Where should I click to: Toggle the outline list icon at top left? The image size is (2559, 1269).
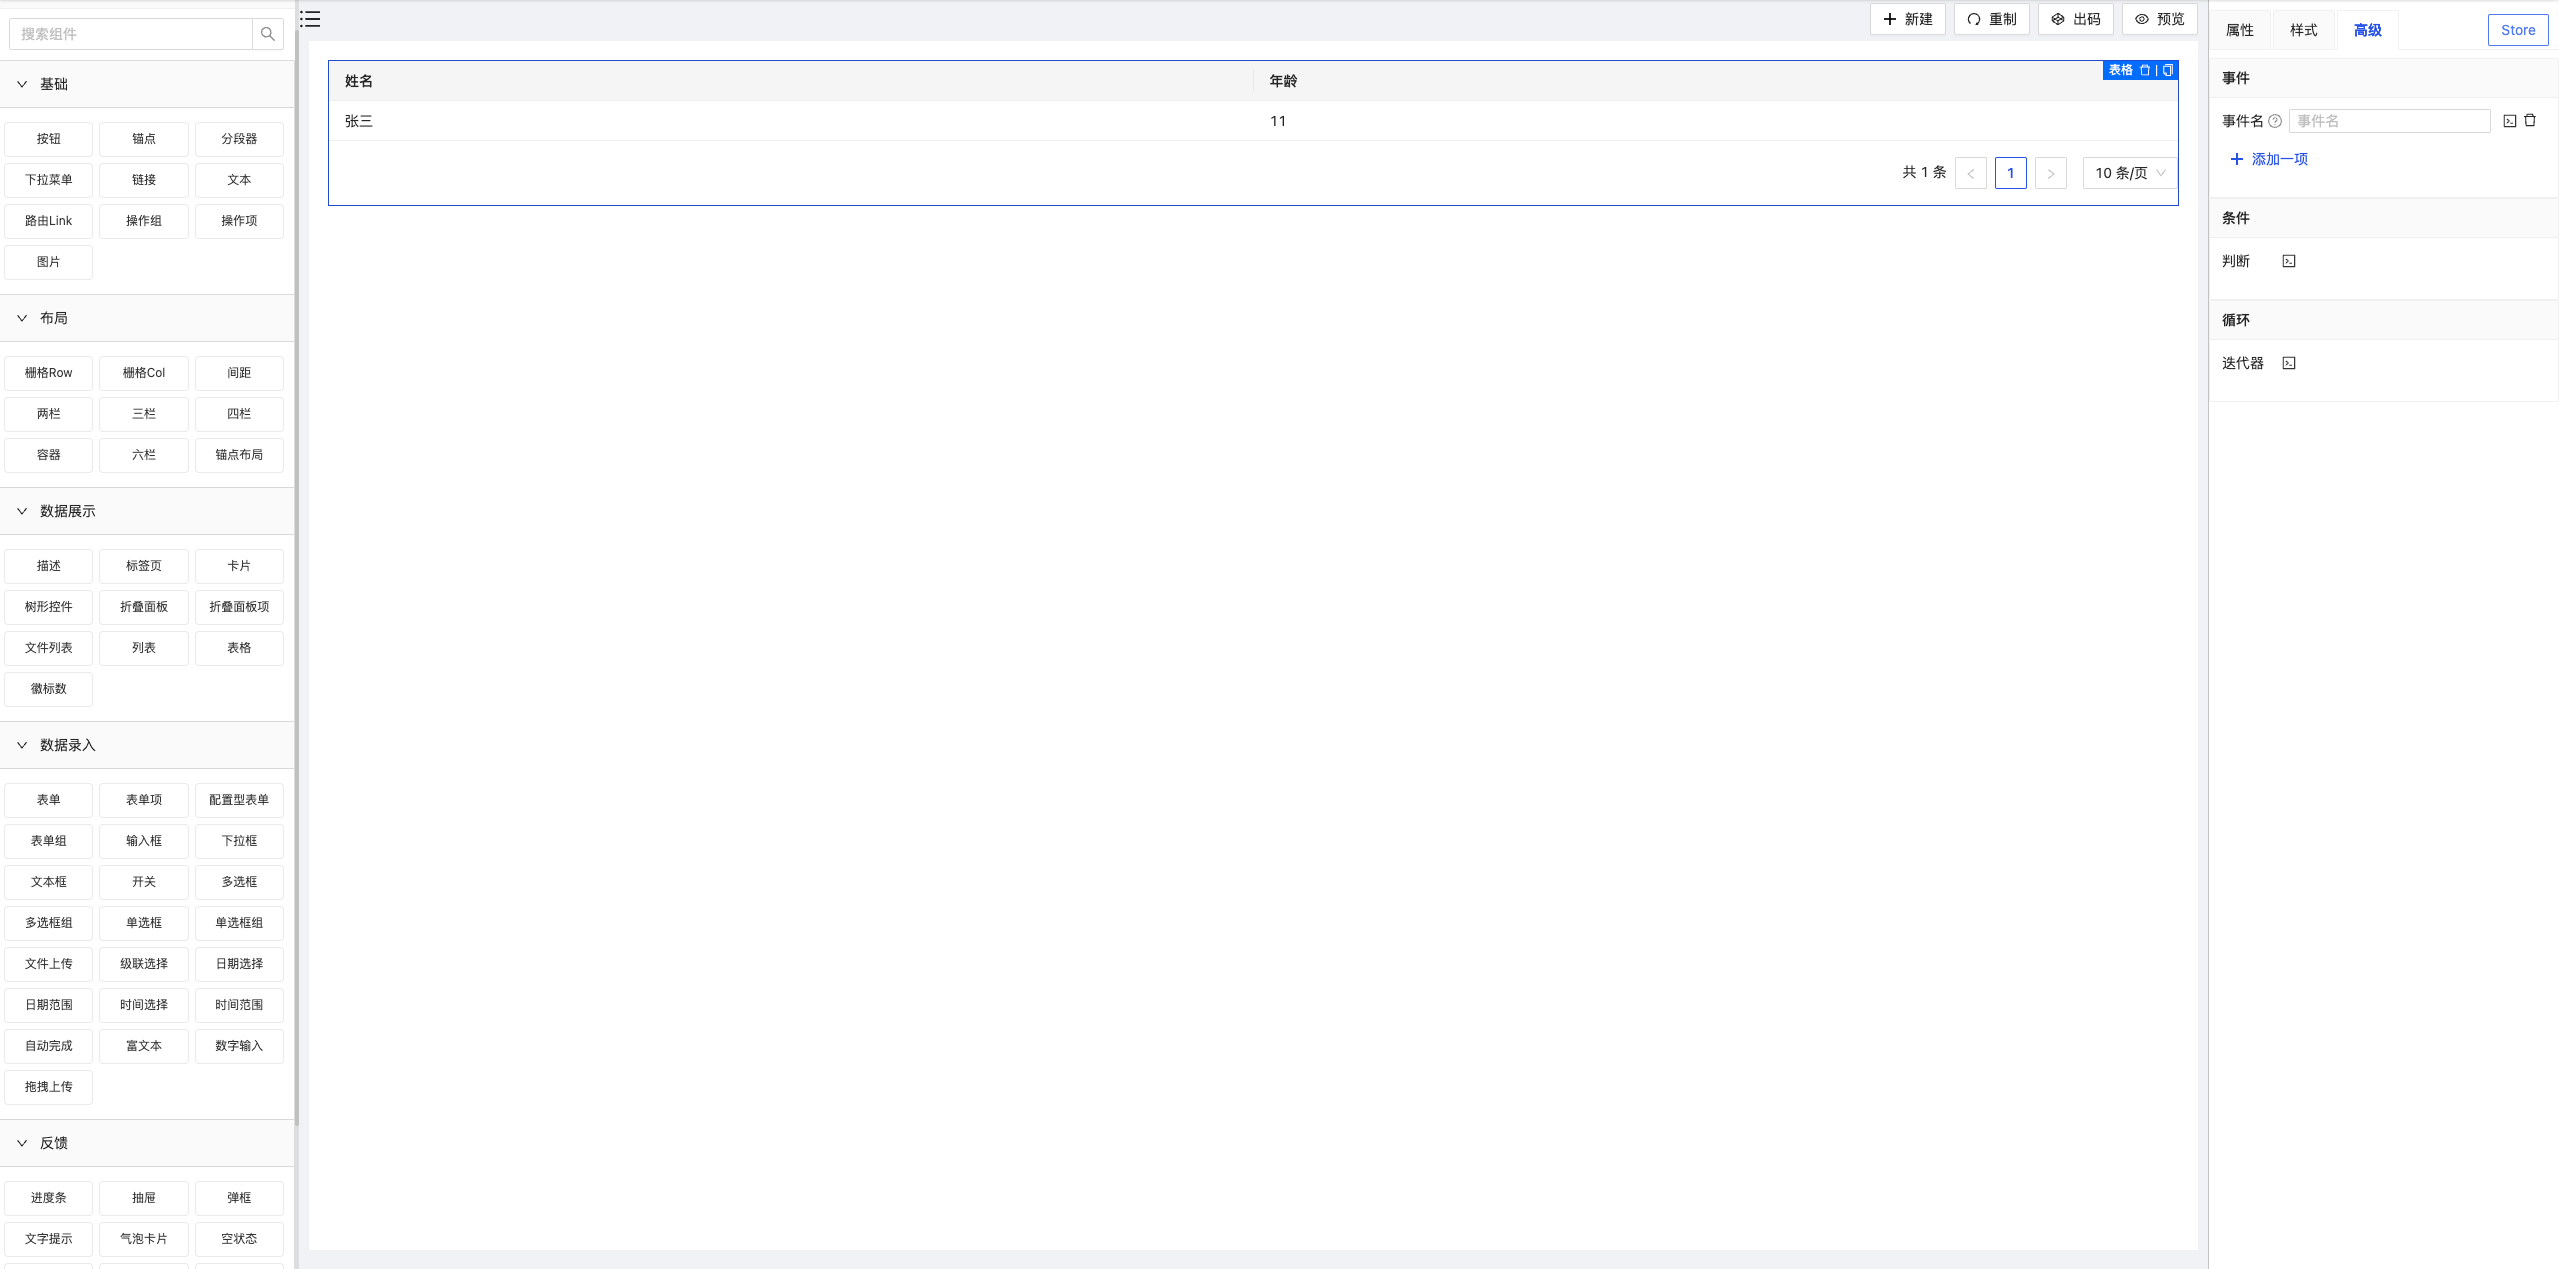(311, 19)
